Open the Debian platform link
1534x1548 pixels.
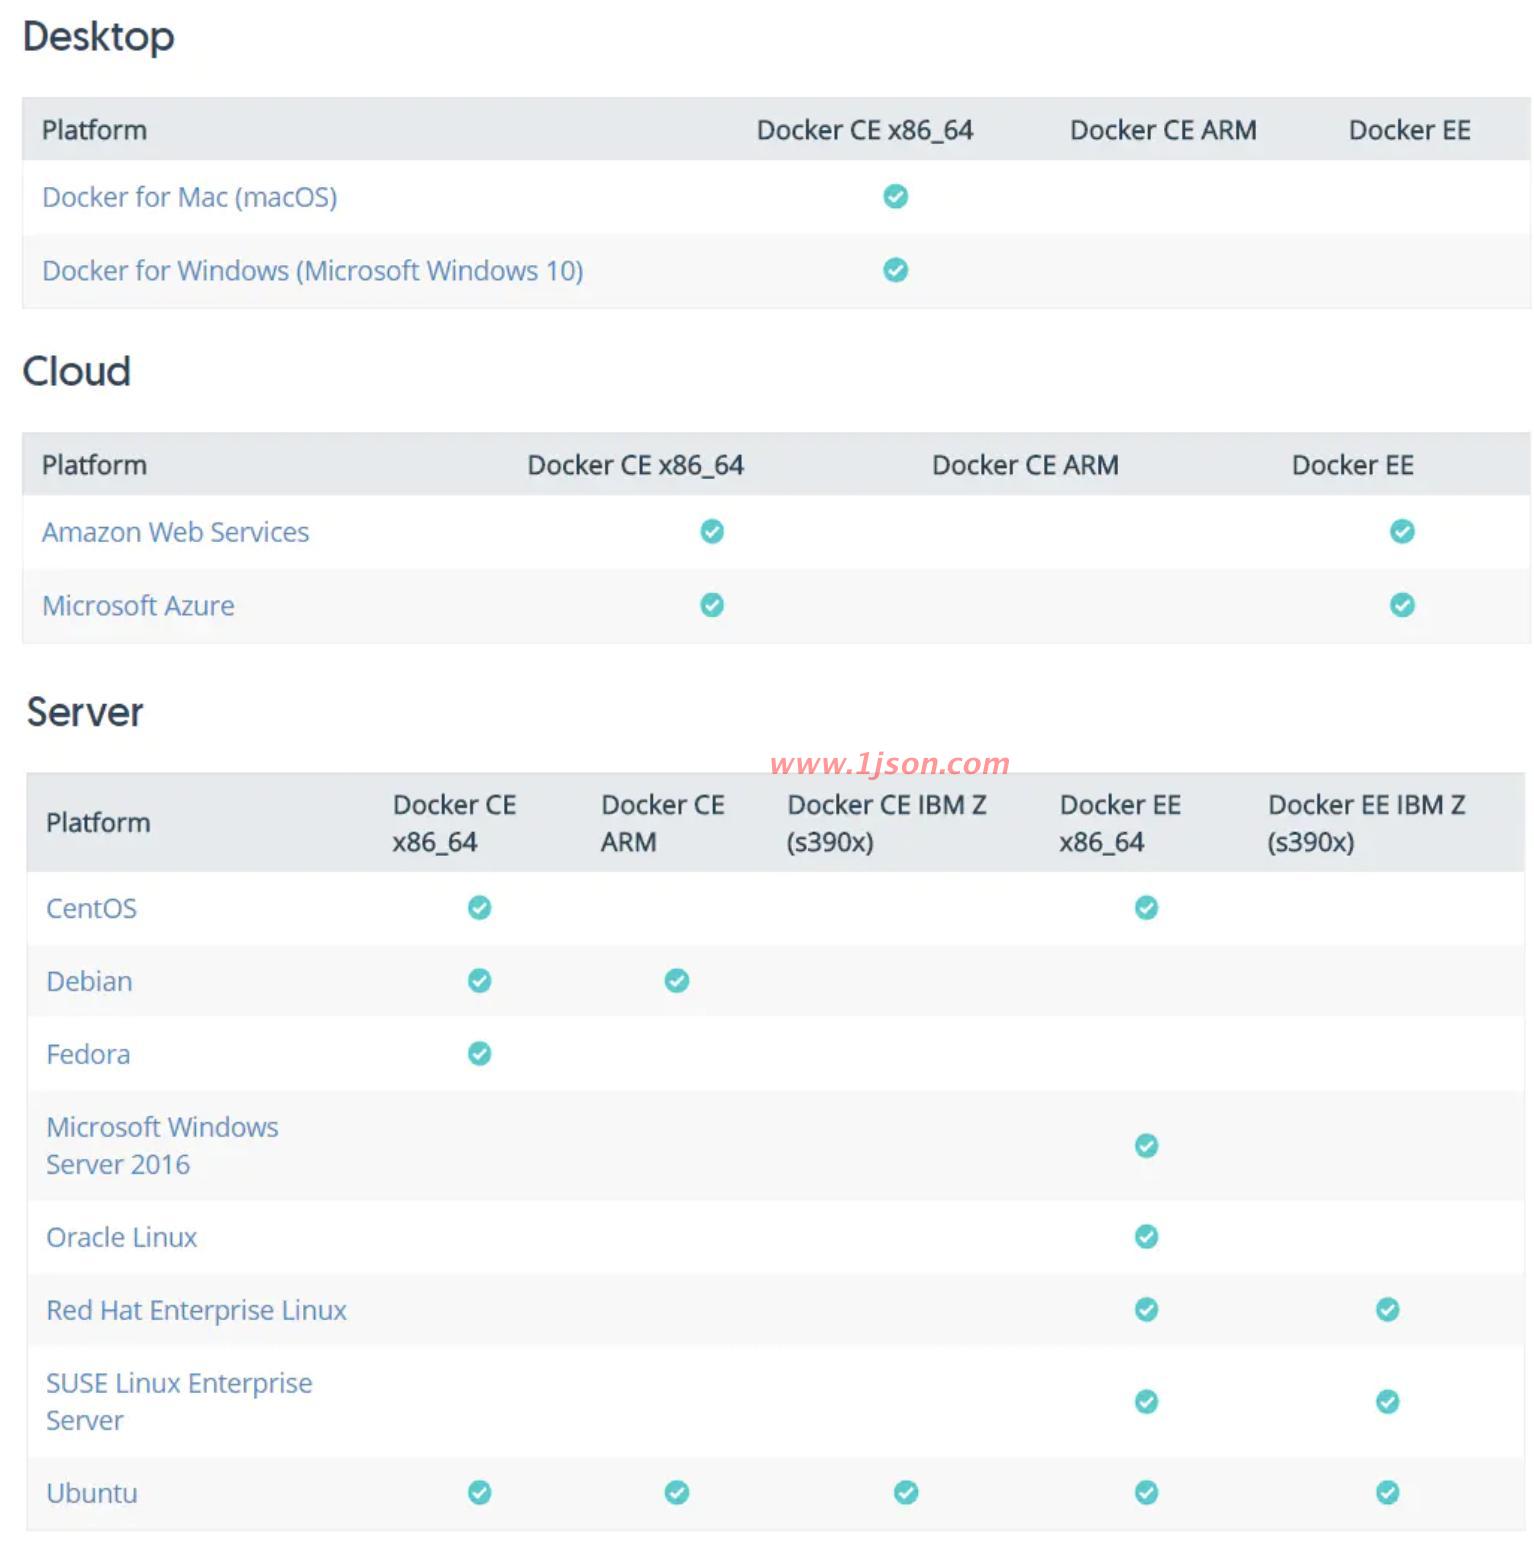click(x=90, y=981)
